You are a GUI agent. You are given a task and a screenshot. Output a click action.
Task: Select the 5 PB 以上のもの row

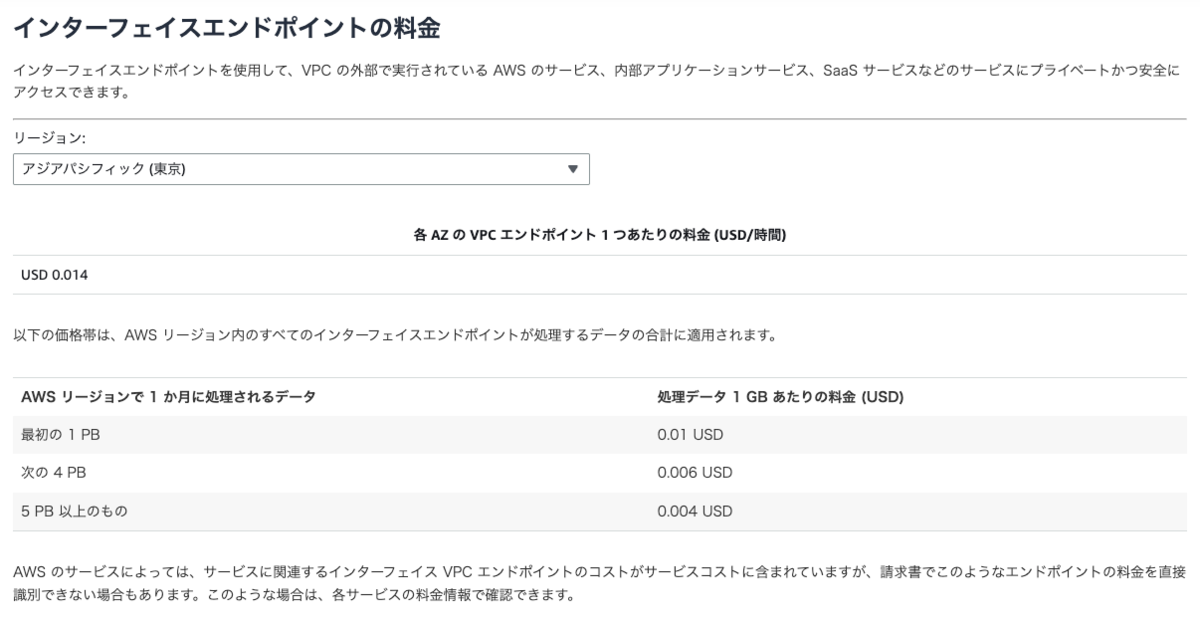(599, 511)
